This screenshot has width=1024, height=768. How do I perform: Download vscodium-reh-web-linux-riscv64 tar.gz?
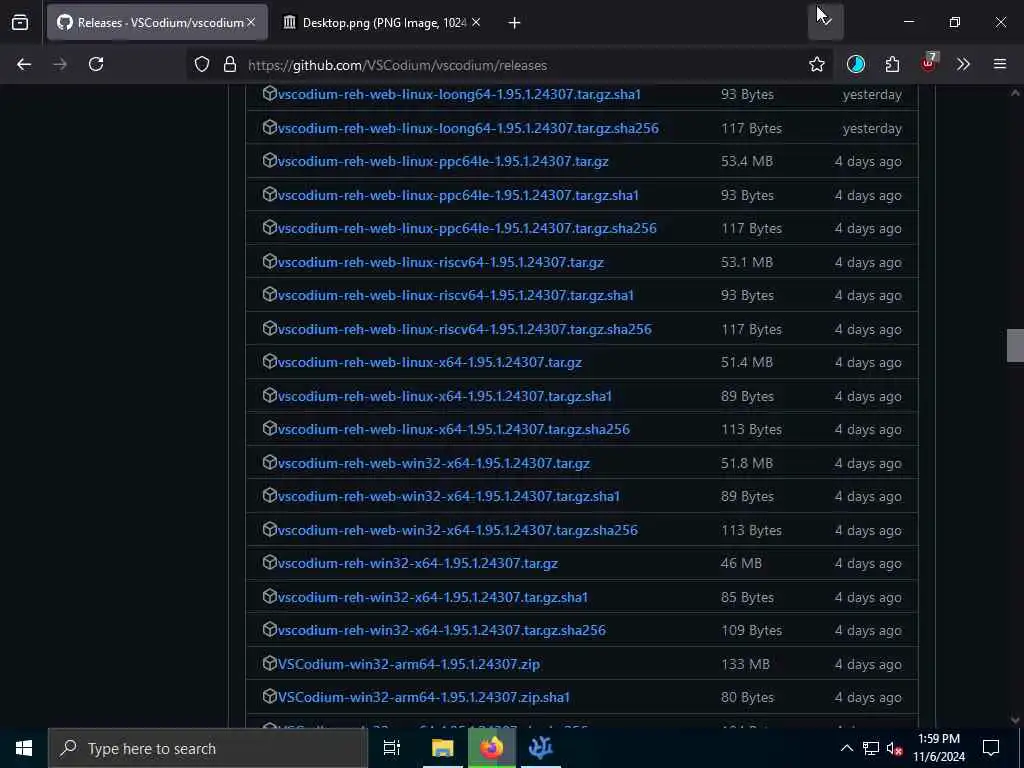[441, 262]
